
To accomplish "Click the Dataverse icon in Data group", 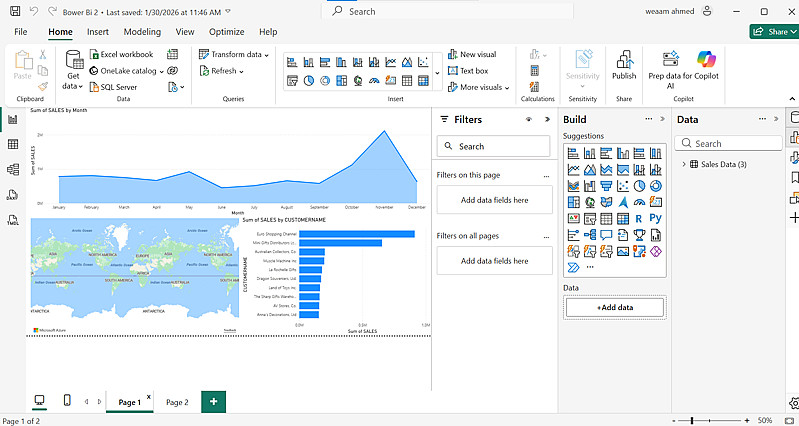I will [x=172, y=70].
